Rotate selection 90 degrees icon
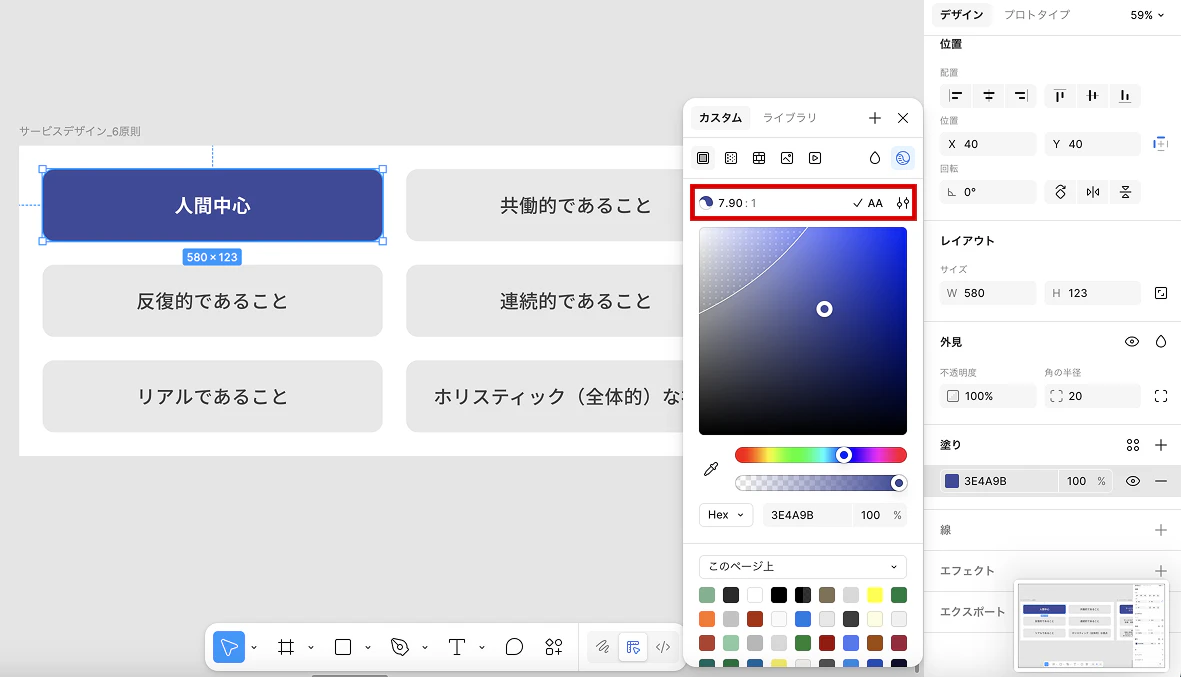 1060,192
